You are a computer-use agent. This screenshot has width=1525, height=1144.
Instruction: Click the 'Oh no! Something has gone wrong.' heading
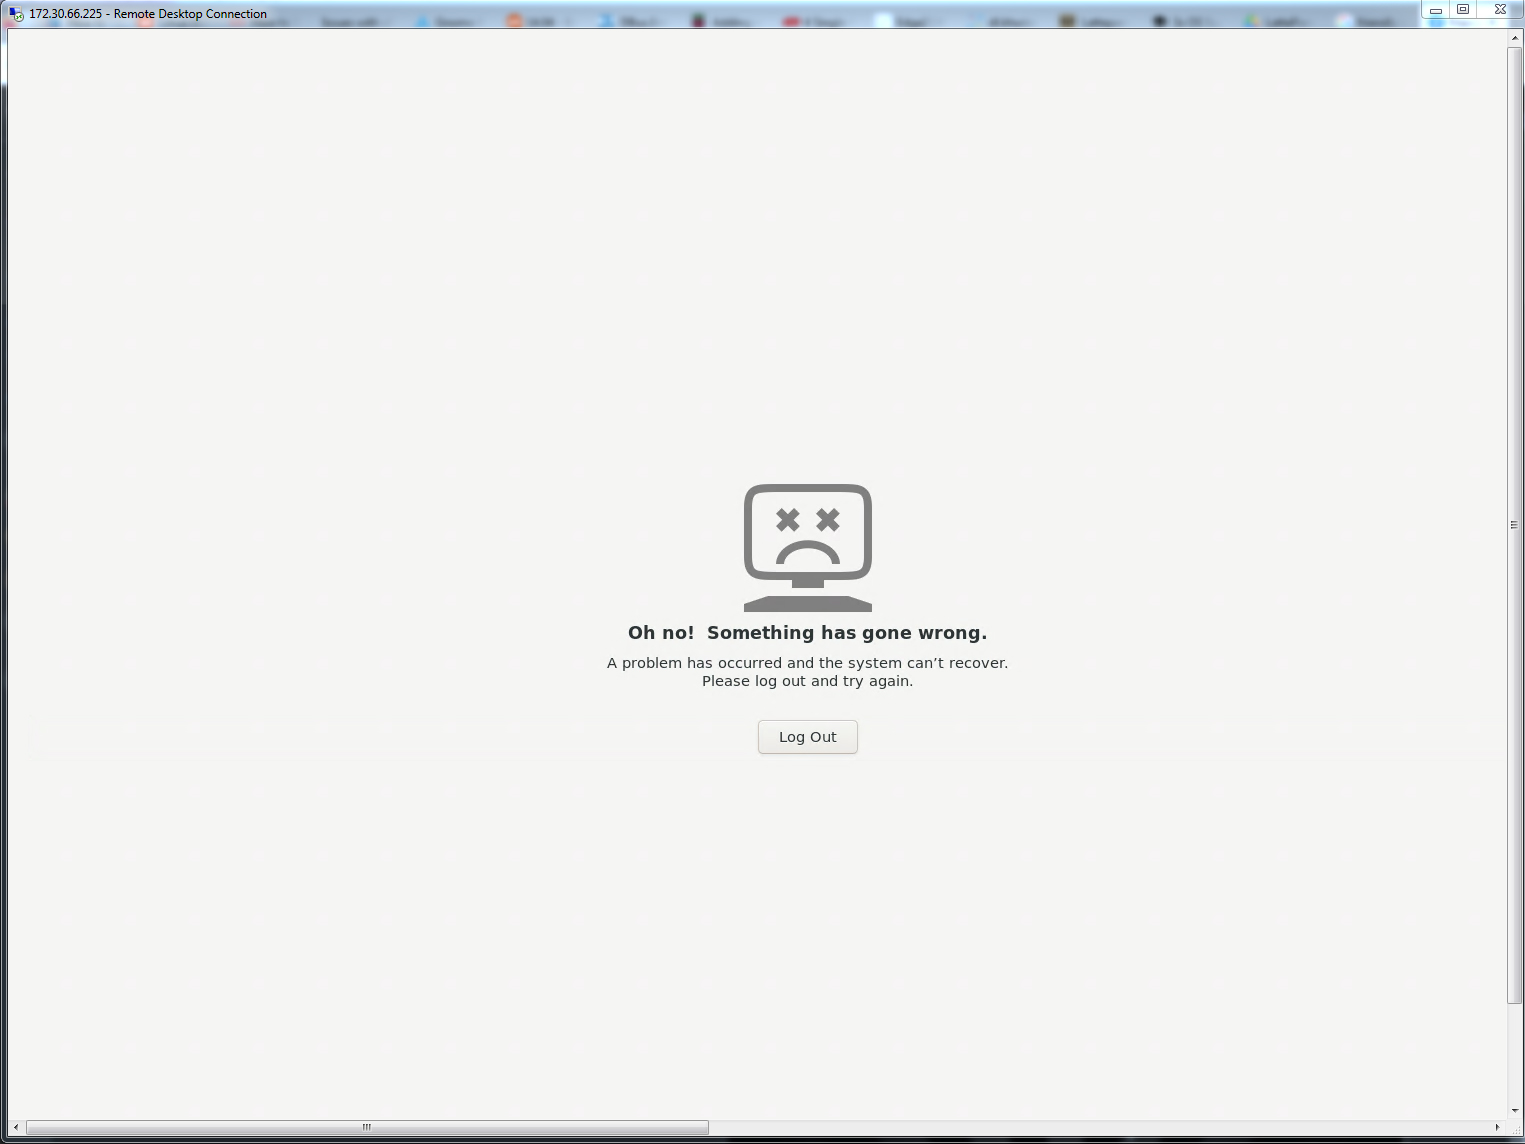coord(807,633)
